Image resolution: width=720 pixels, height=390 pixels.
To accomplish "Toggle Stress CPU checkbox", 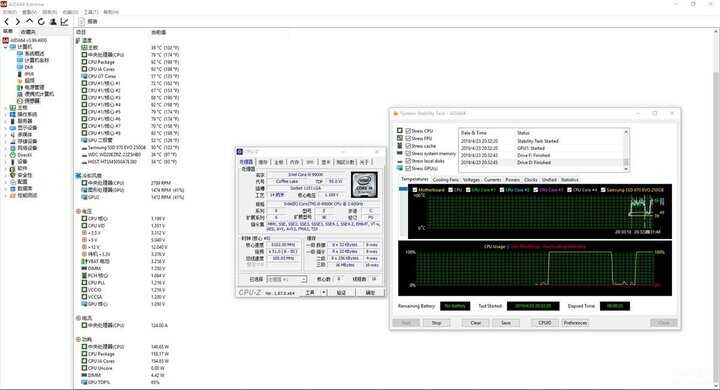I will click(x=408, y=131).
